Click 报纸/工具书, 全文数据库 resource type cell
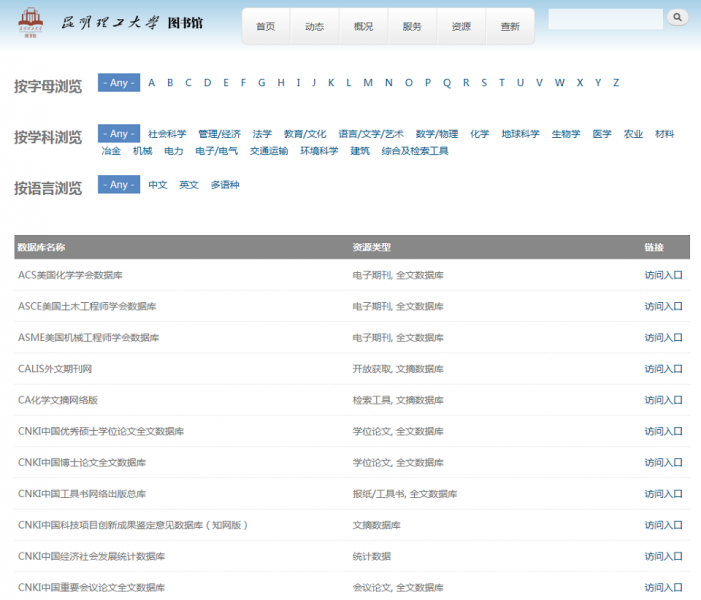The height and width of the screenshot is (600, 701). coord(405,494)
